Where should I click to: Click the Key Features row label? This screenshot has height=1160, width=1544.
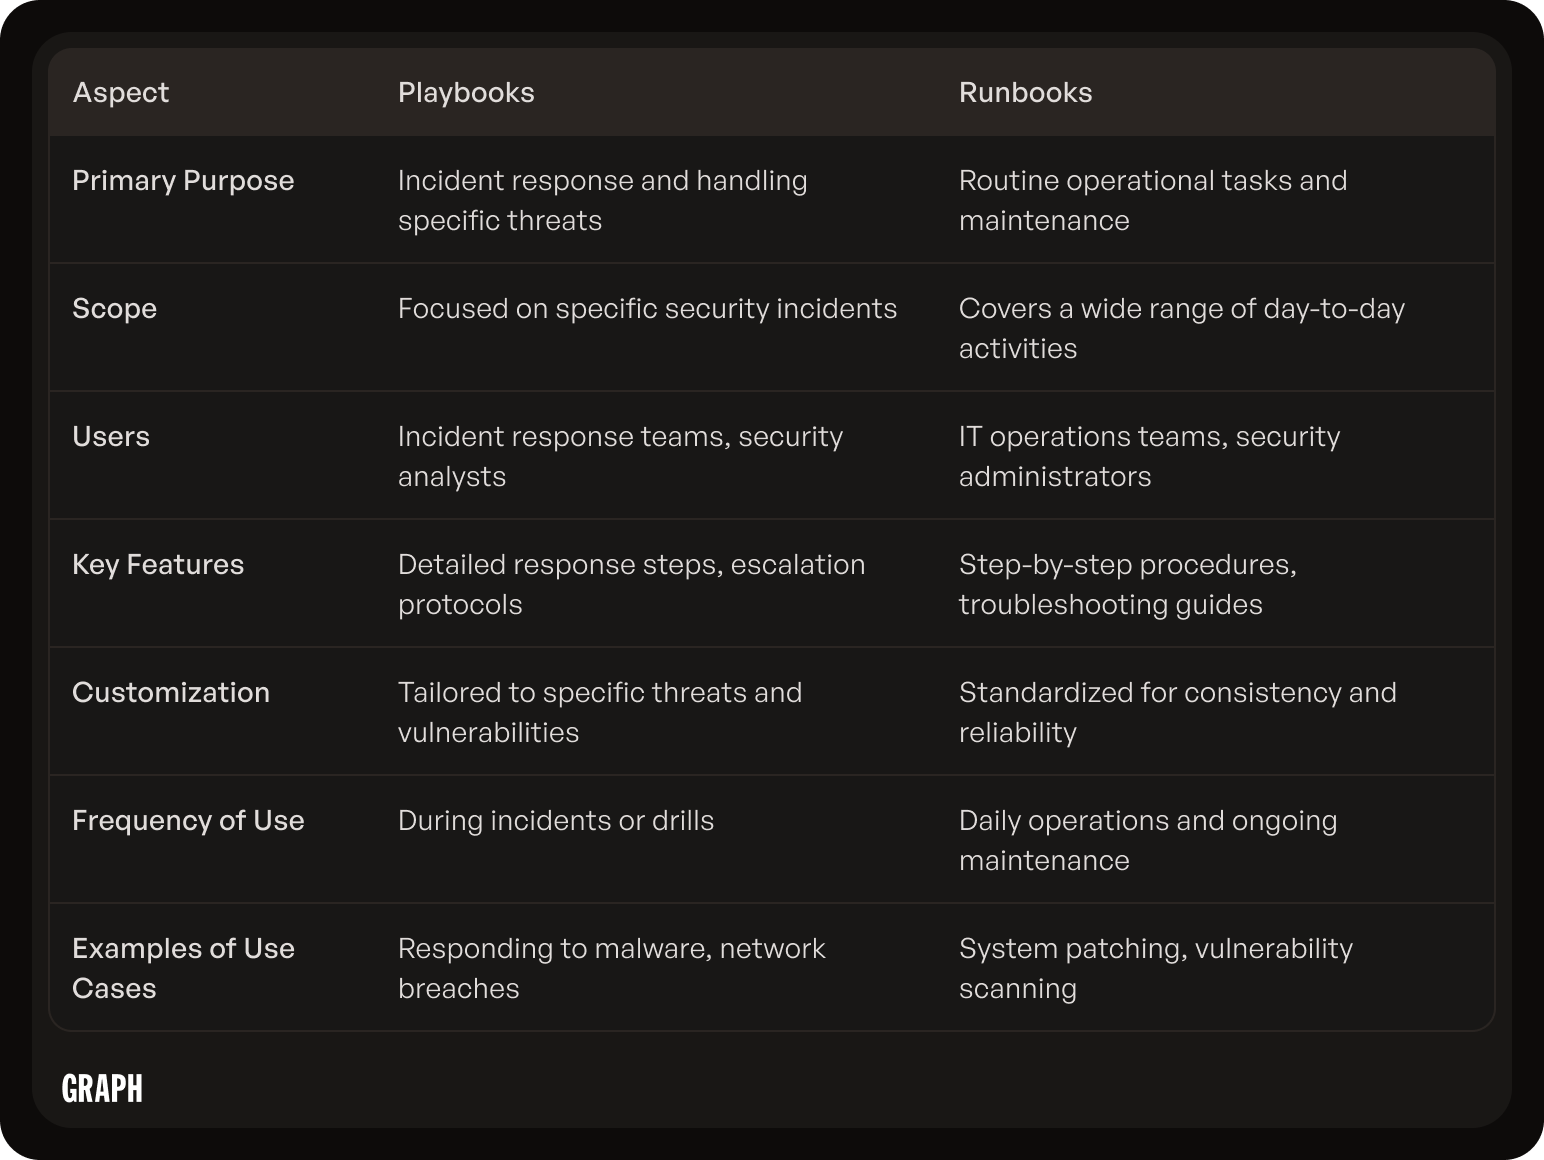(158, 564)
